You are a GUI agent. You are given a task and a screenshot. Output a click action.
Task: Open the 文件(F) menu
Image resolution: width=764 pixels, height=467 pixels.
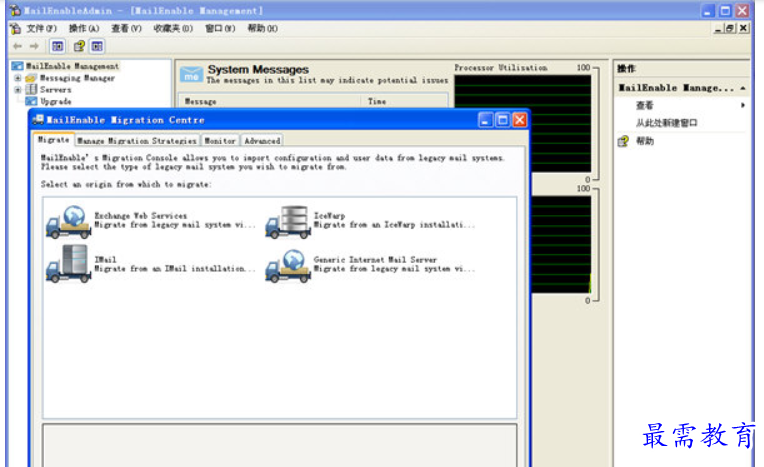point(41,28)
